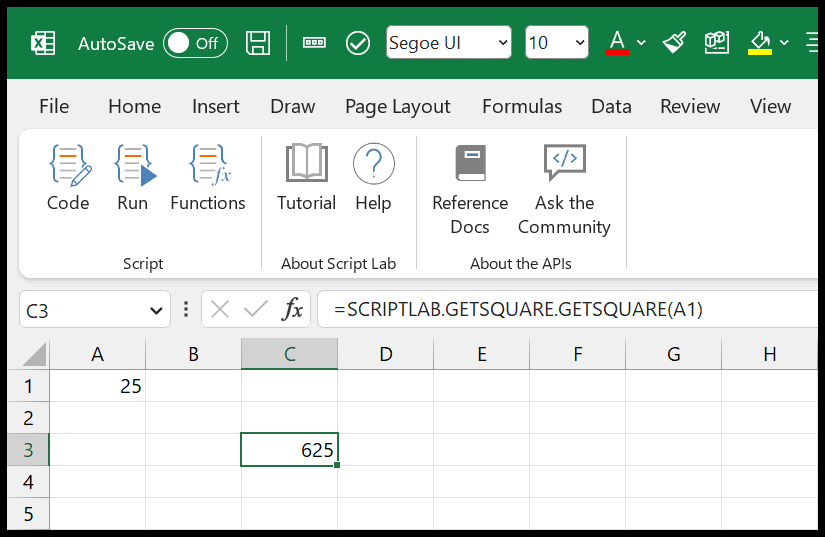Click the Save floppy disk icon

258,43
